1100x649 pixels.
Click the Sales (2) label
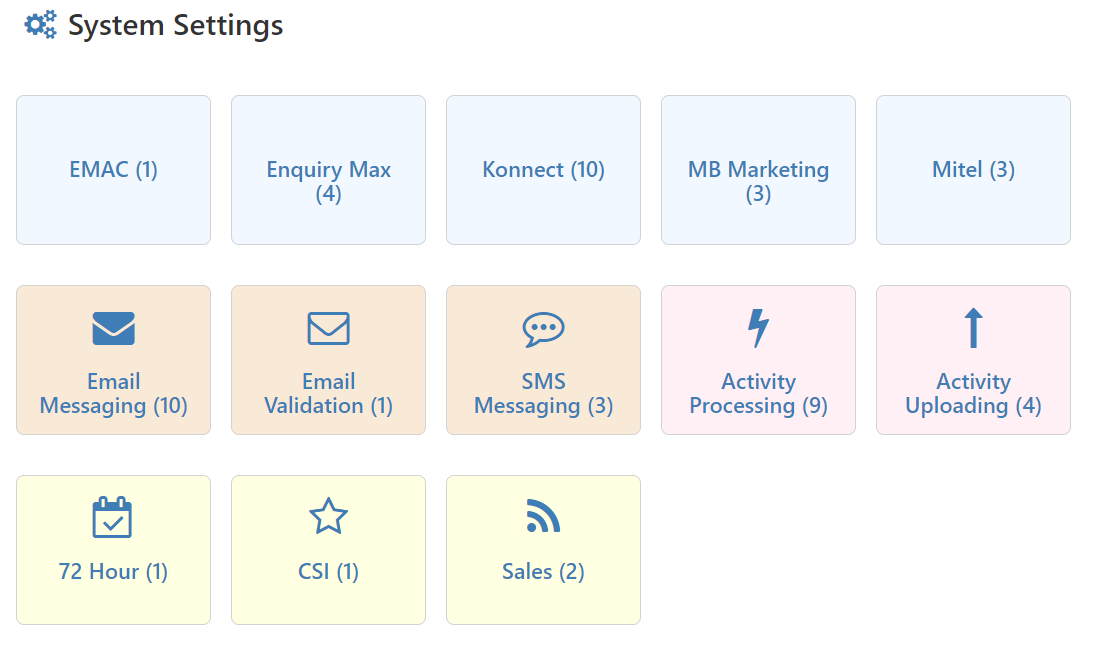tap(543, 572)
